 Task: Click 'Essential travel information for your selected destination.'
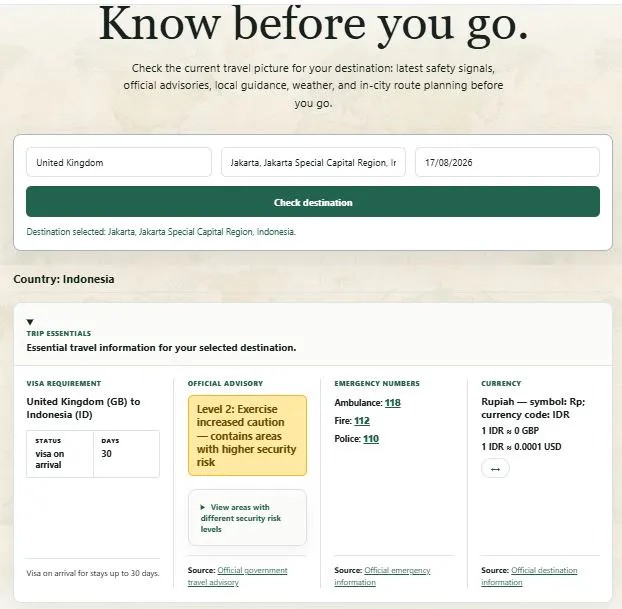coord(161,348)
